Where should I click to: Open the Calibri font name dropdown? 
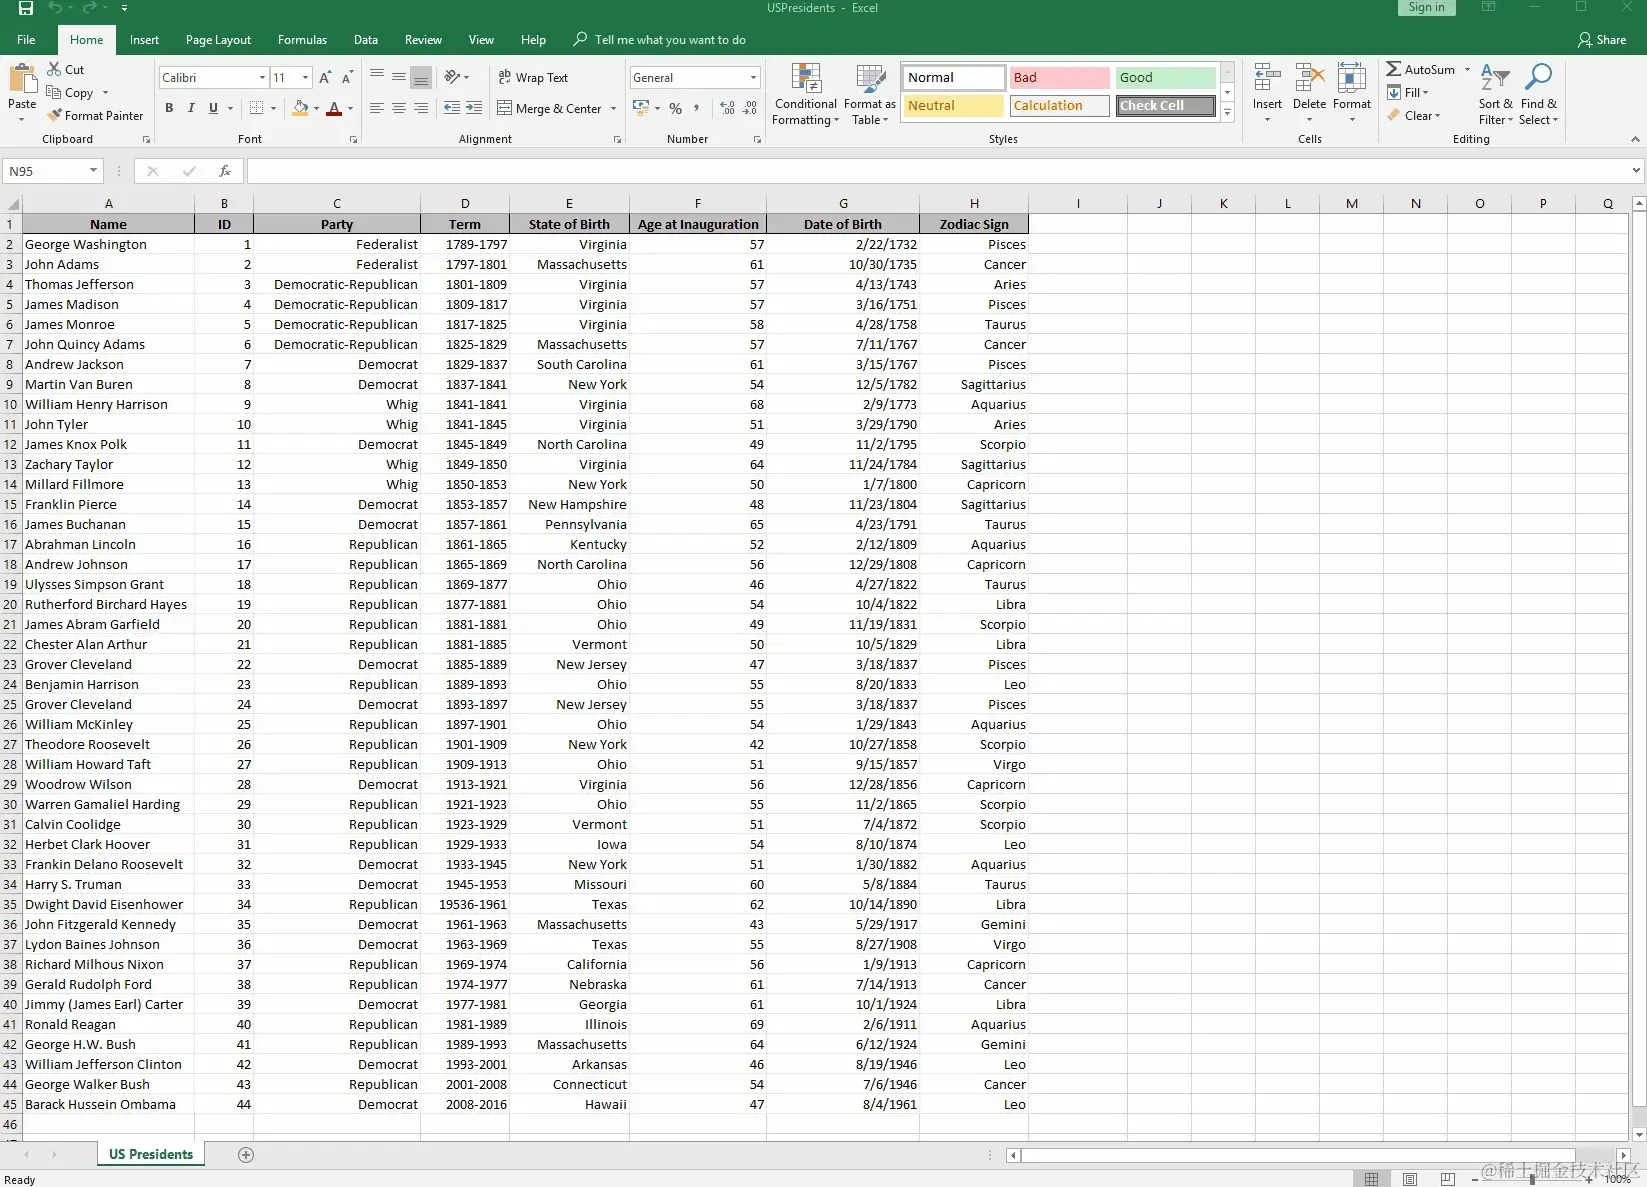tap(262, 78)
